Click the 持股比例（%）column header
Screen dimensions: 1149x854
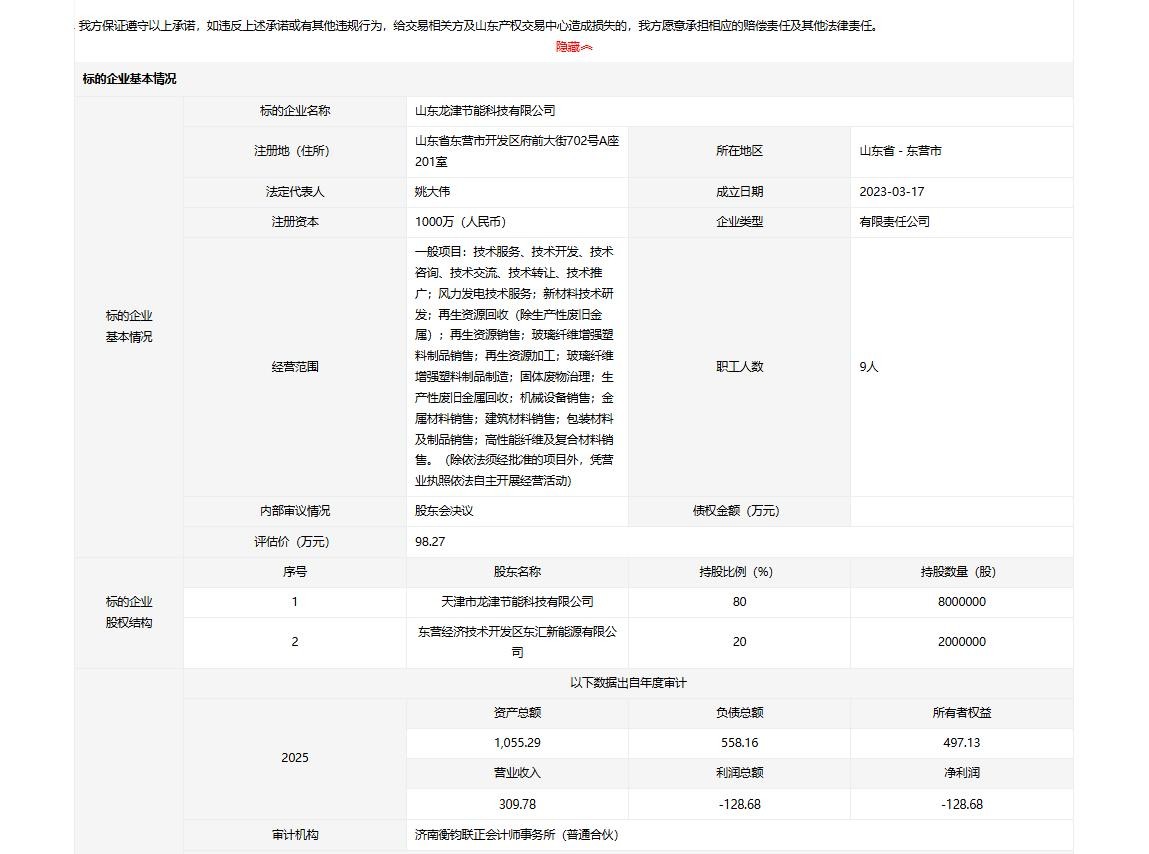coord(739,572)
